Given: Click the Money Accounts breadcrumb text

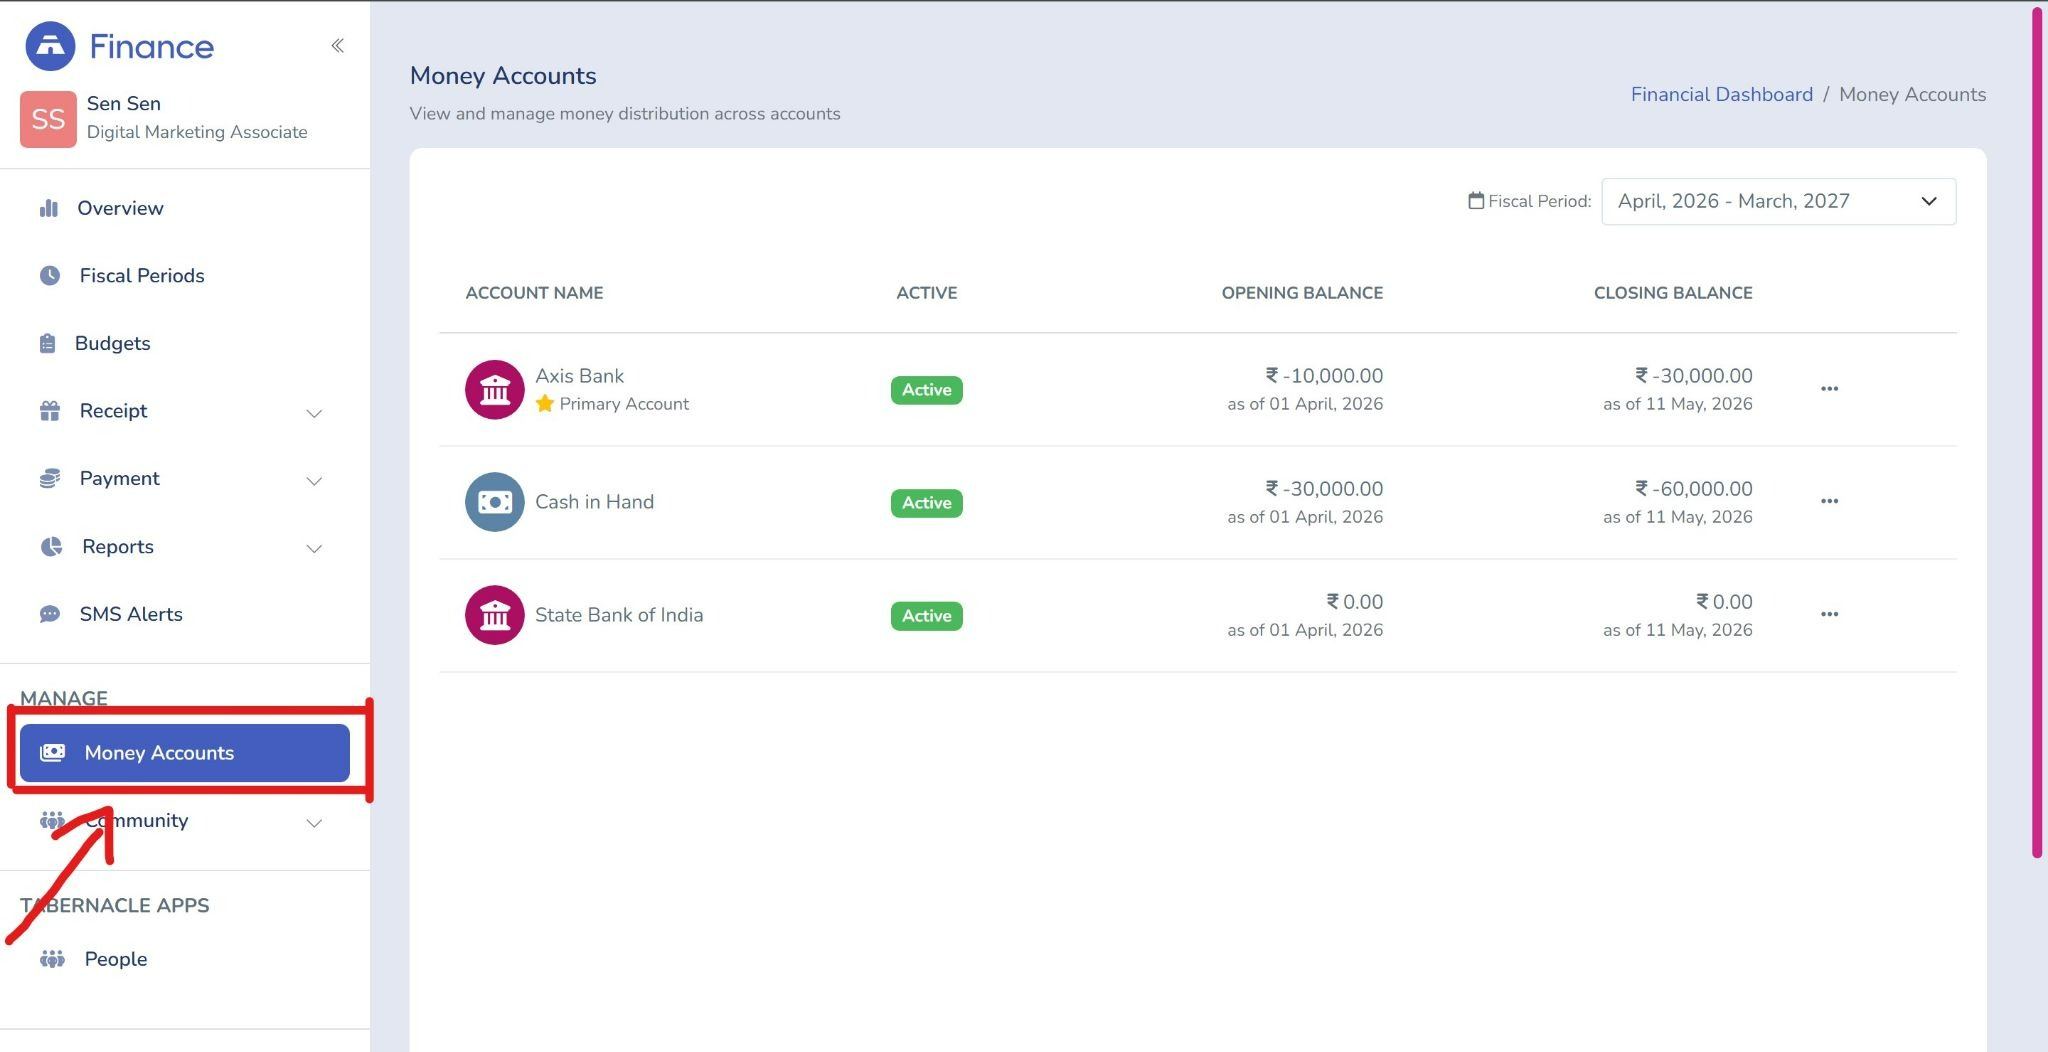Looking at the screenshot, I should click(1912, 94).
